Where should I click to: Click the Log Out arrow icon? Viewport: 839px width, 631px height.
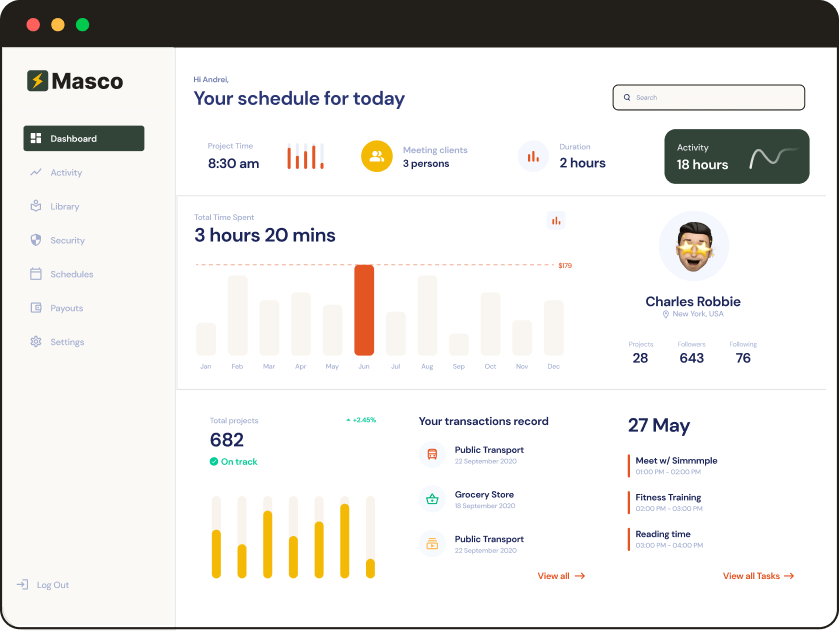(x=22, y=585)
